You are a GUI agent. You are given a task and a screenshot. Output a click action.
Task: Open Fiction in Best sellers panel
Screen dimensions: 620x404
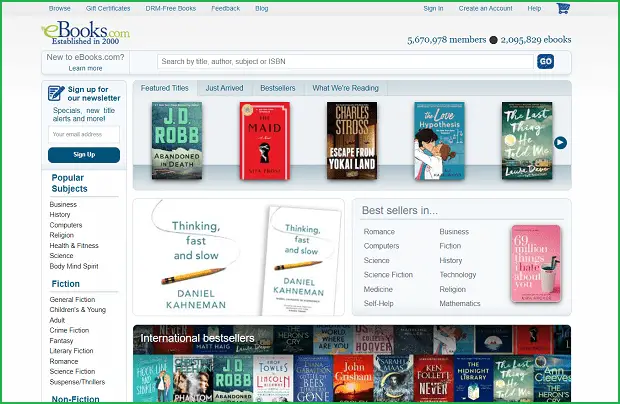pyautogui.click(x=450, y=246)
